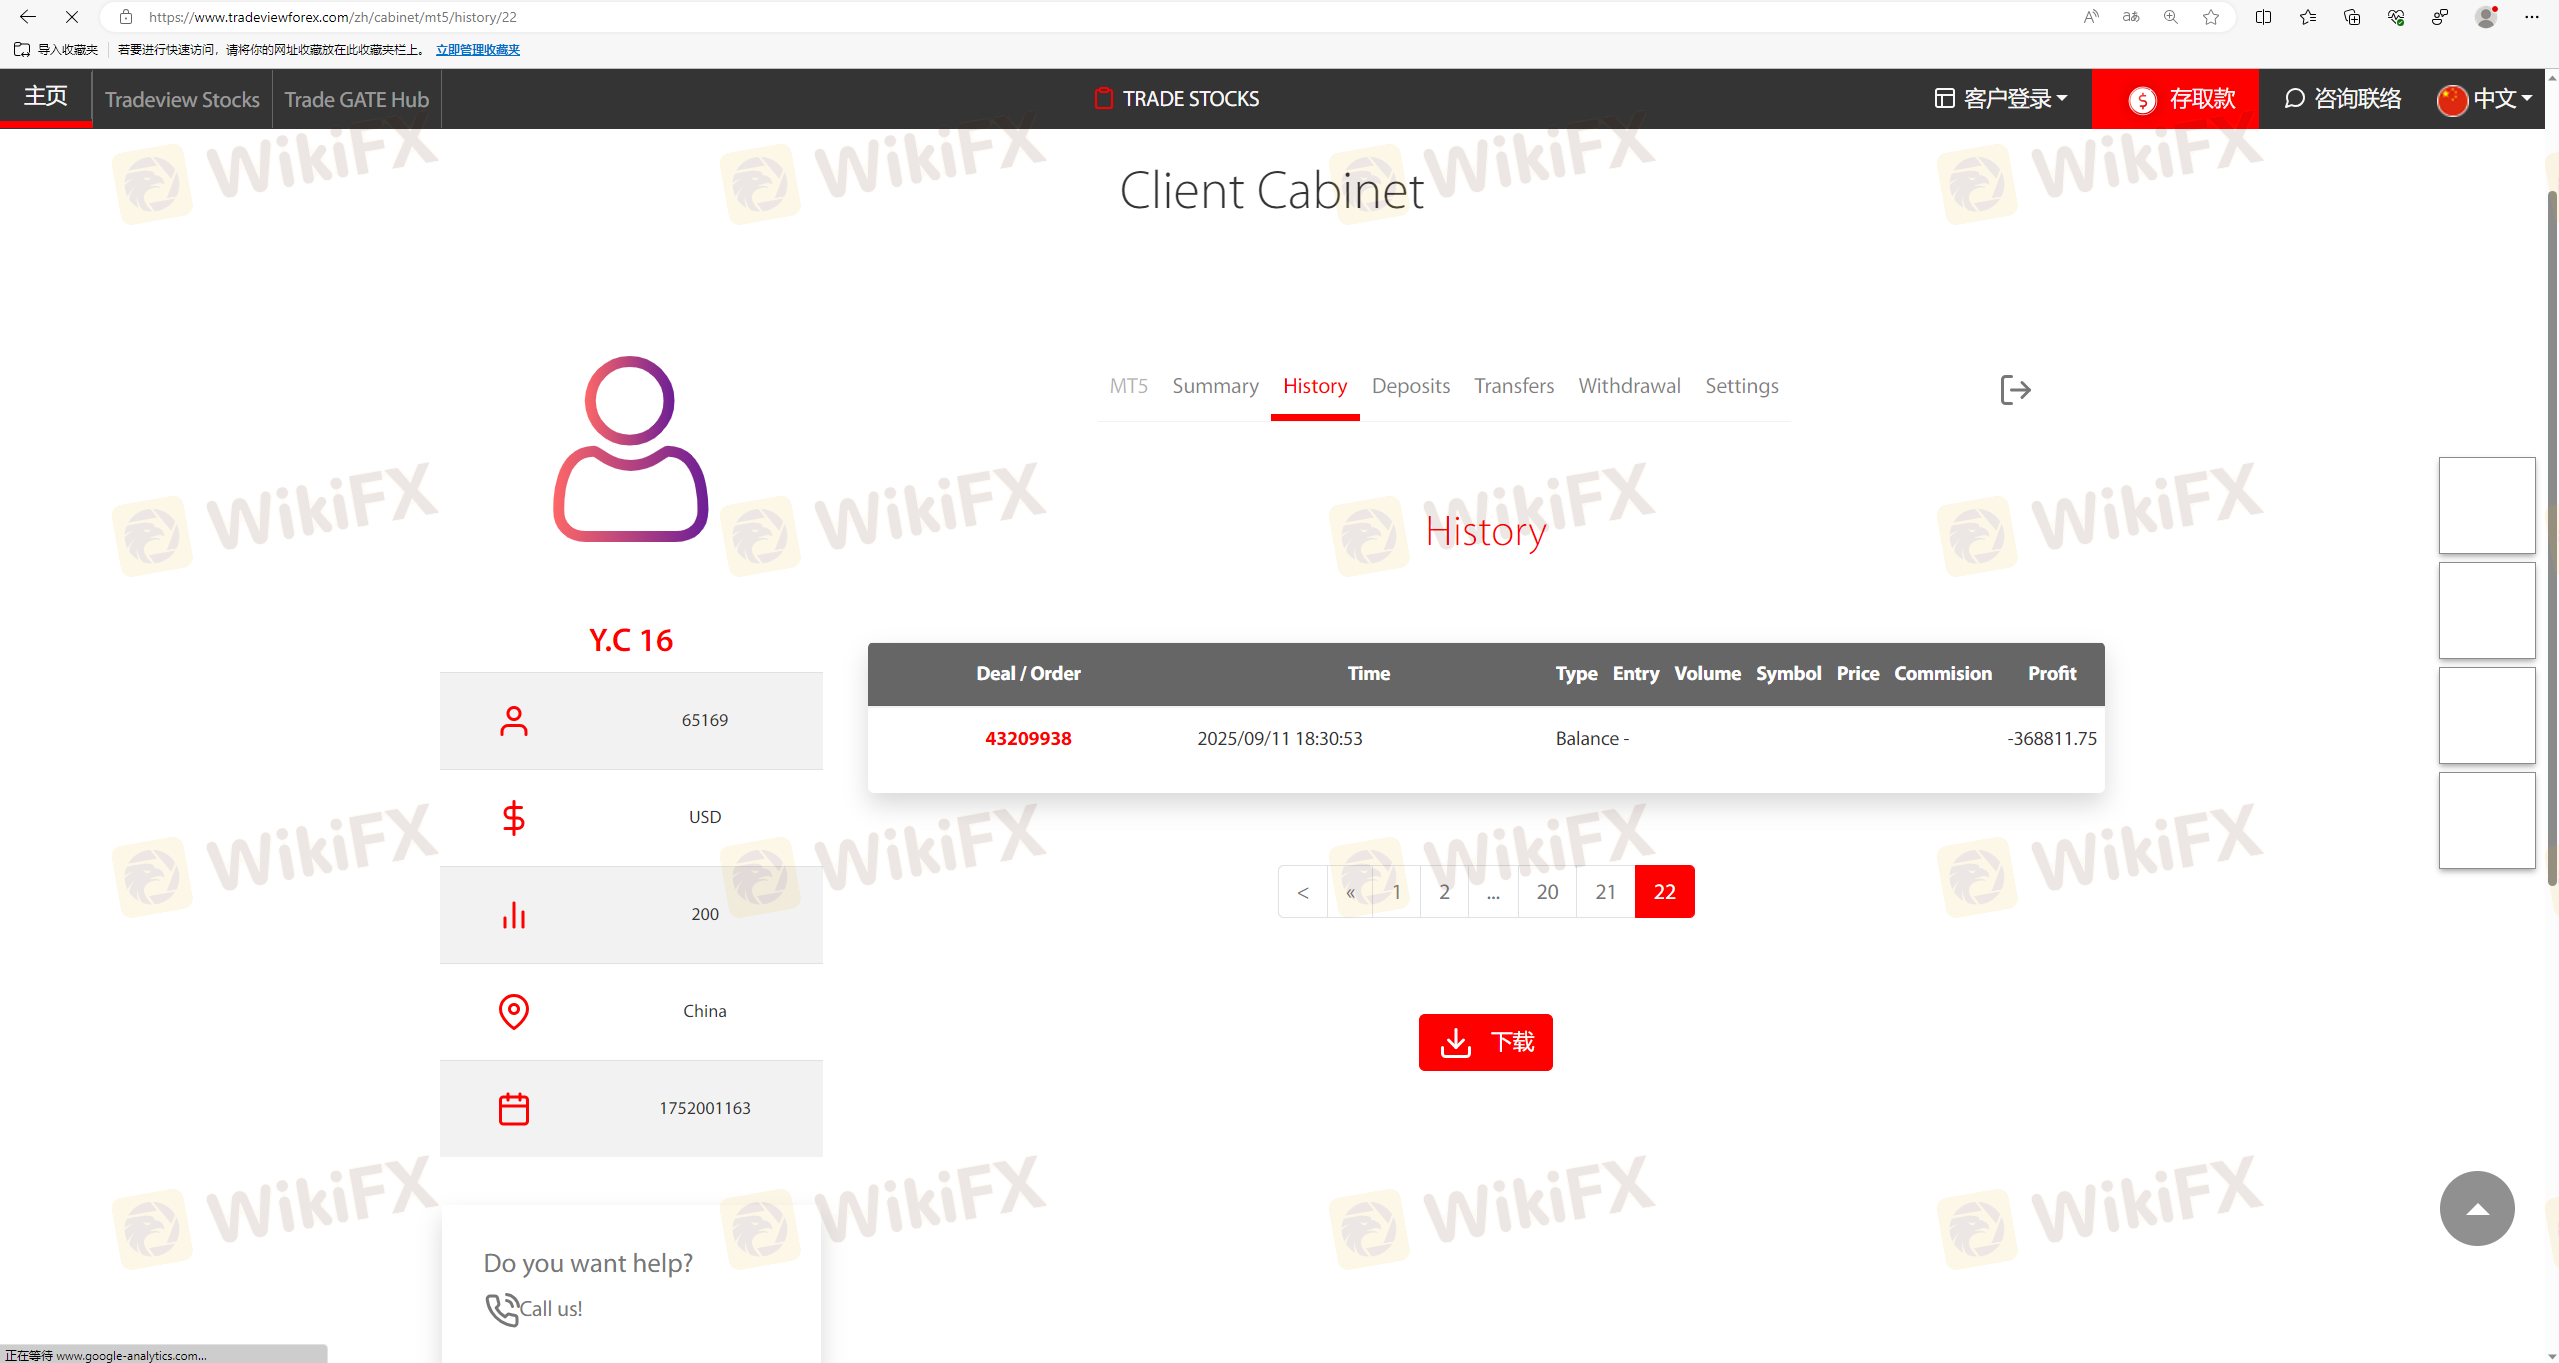The width and height of the screenshot is (2559, 1363).
Task: Open the 中文 language dropdown
Action: pos(2485,99)
